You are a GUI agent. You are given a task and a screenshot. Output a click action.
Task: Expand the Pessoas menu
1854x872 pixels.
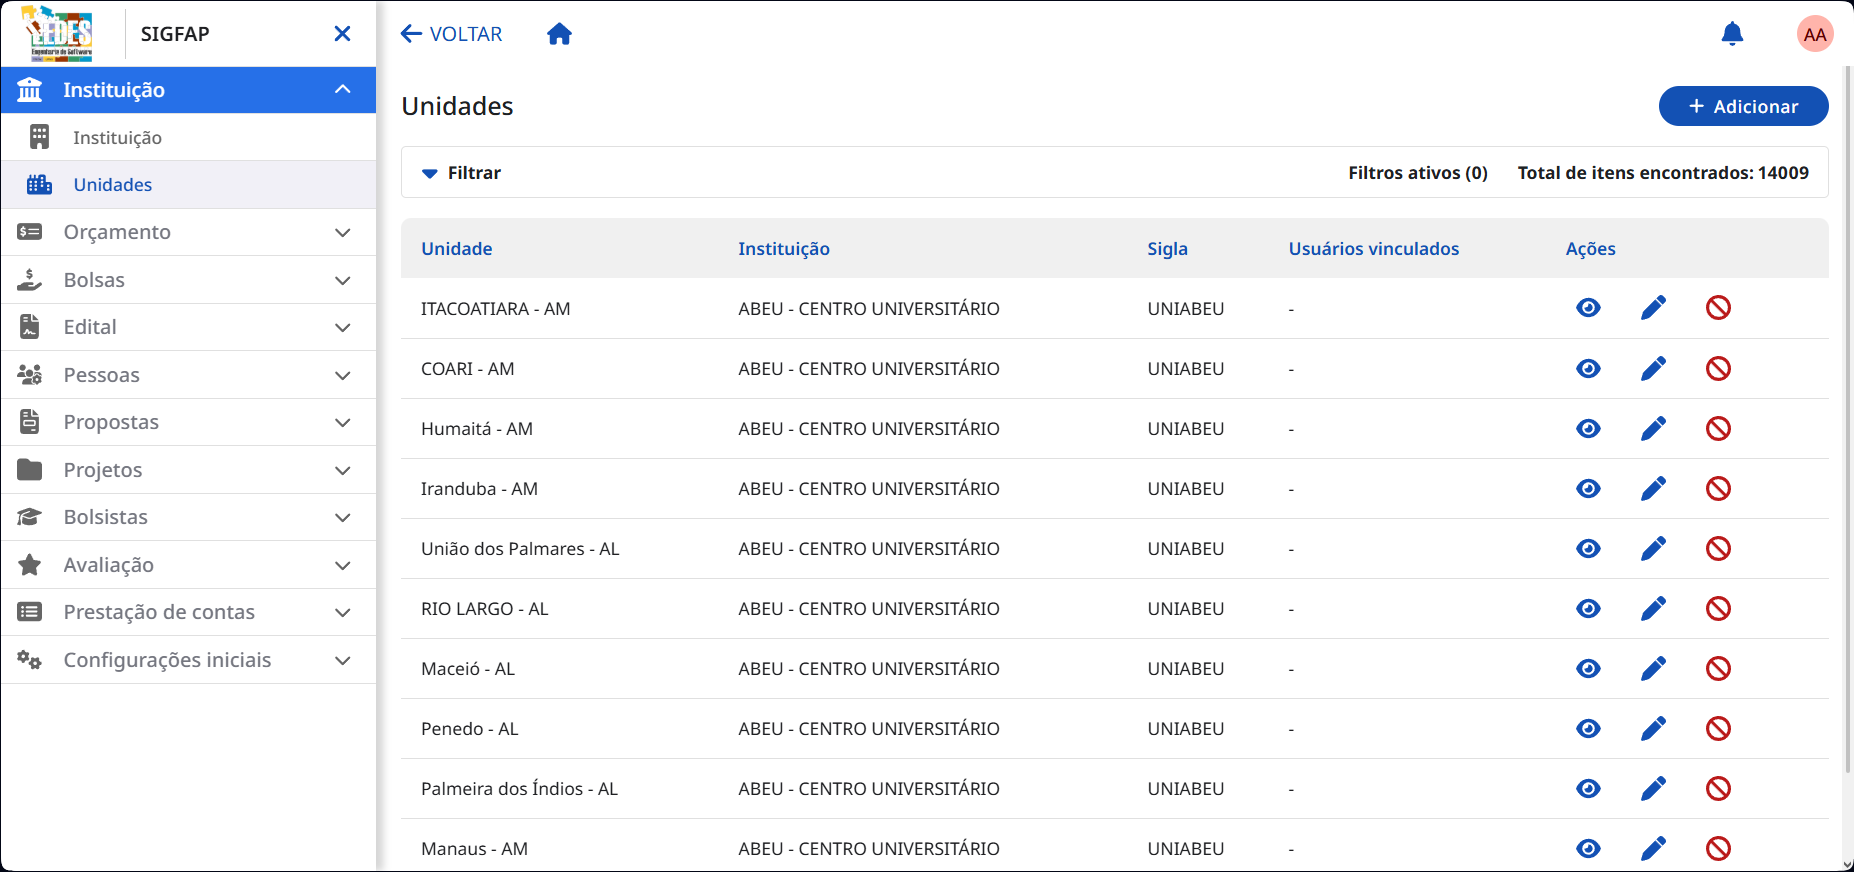coord(188,375)
